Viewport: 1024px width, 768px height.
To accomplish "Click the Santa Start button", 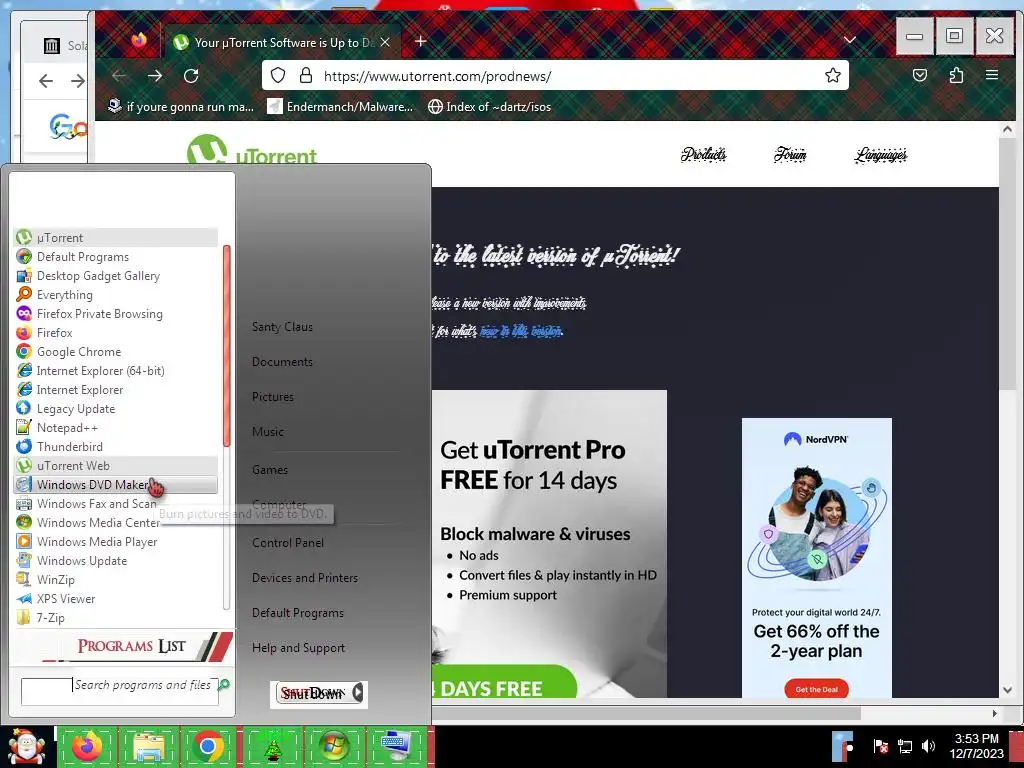I will pyautogui.click(x=27, y=747).
